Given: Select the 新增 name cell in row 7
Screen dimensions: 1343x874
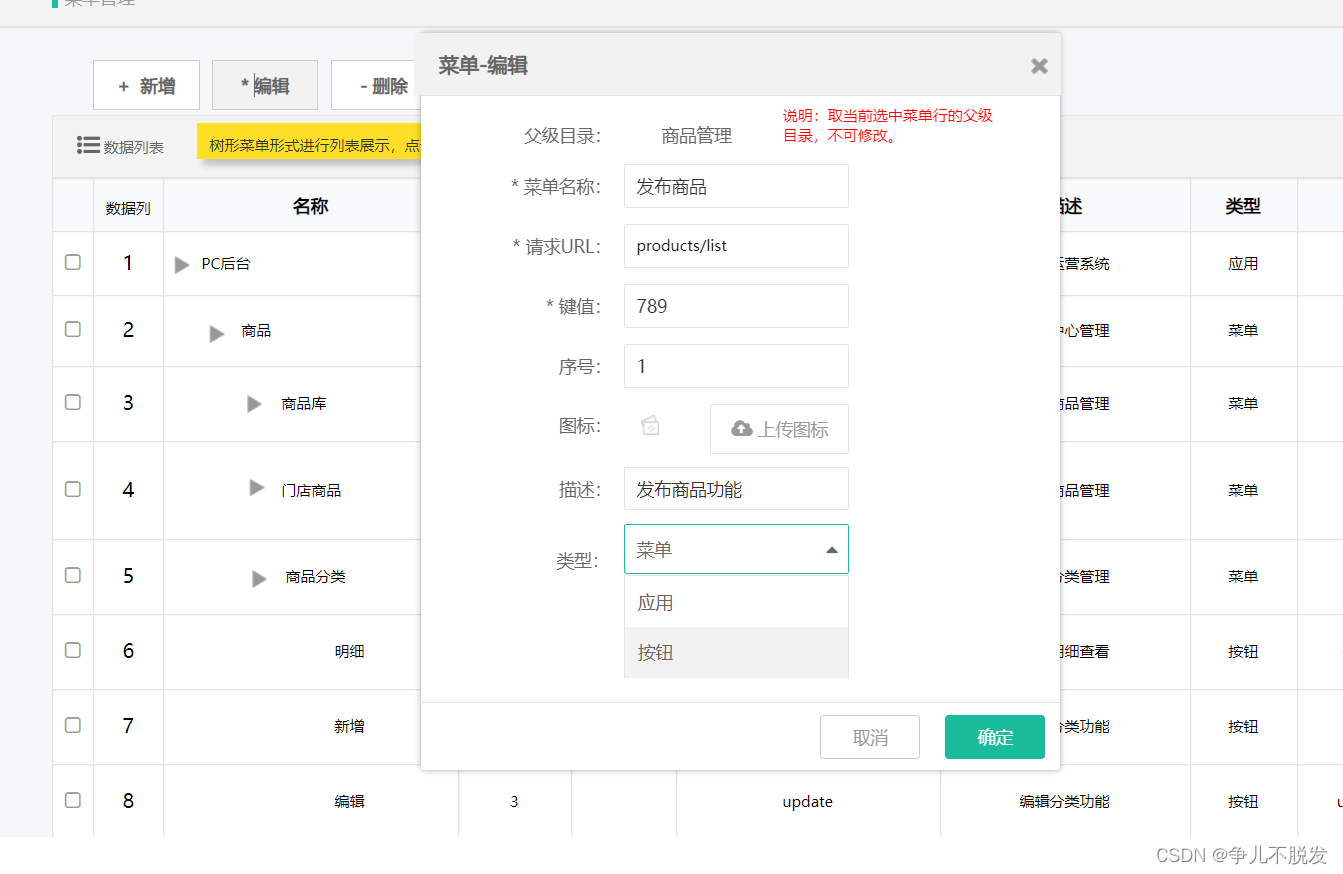Looking at the screenshot, I should pyautogui.click(x=349, y=726).
